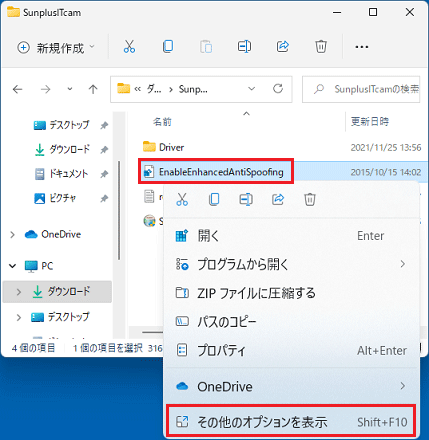Expand デスクトップ under PC
429x440 pixels.
[x=19, y=317]
